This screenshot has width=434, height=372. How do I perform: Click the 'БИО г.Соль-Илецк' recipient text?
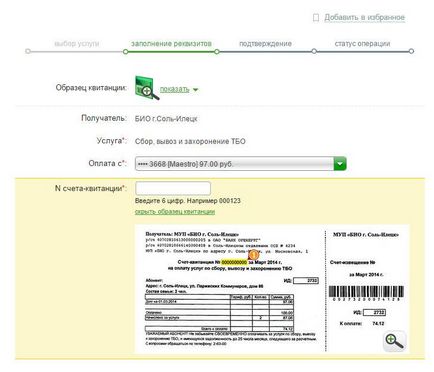point(166,119)
